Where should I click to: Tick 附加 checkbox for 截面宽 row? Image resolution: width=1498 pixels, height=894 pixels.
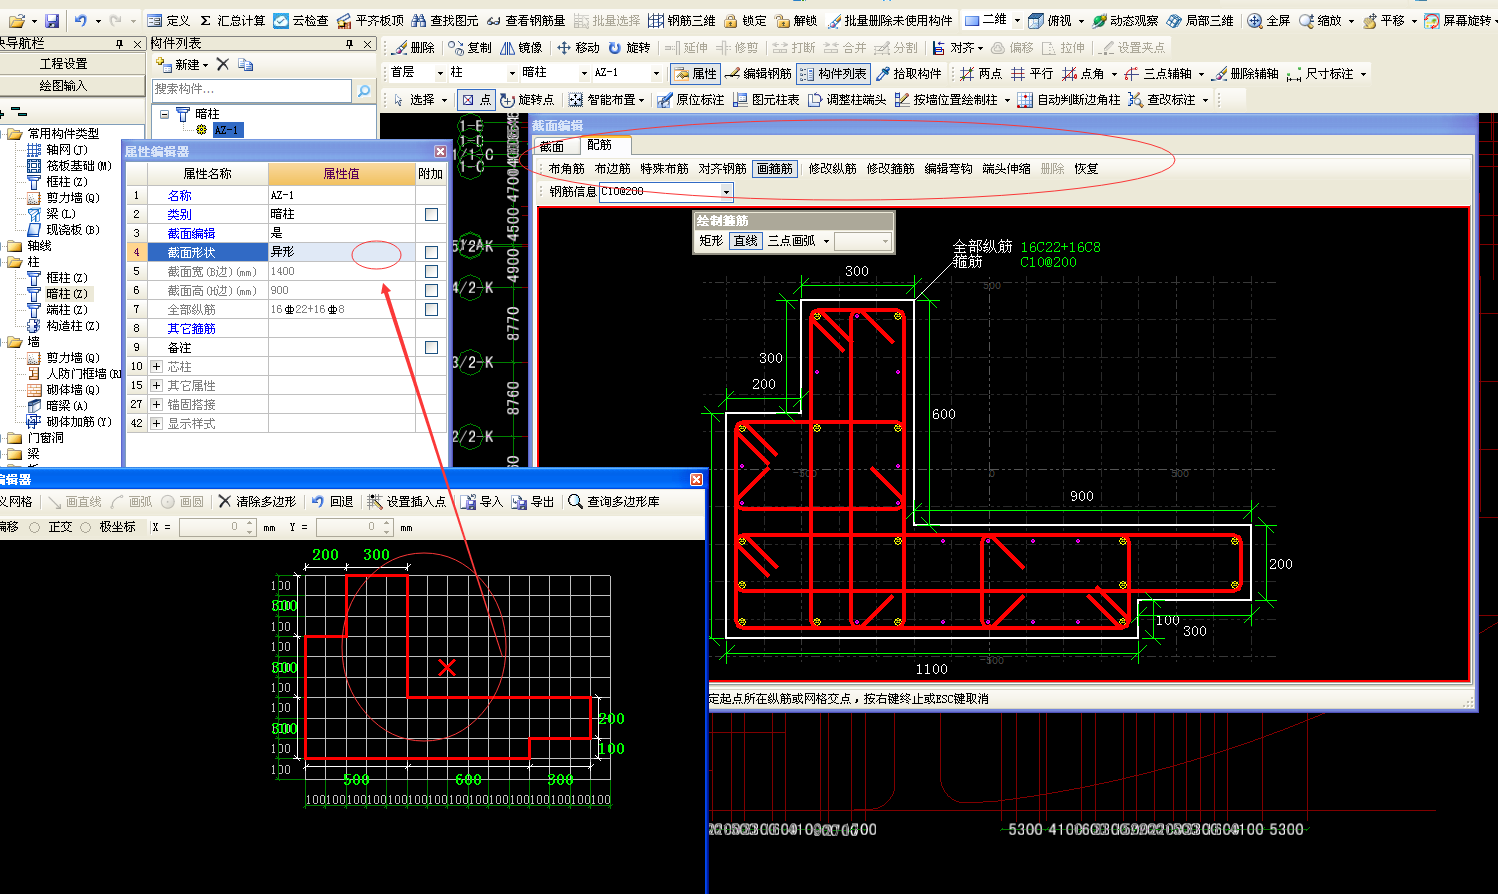431,271
